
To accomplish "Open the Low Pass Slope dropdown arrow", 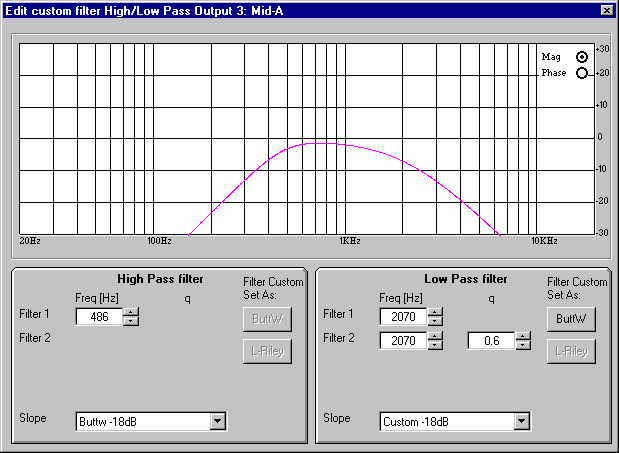I will click(x=521, y=421).
